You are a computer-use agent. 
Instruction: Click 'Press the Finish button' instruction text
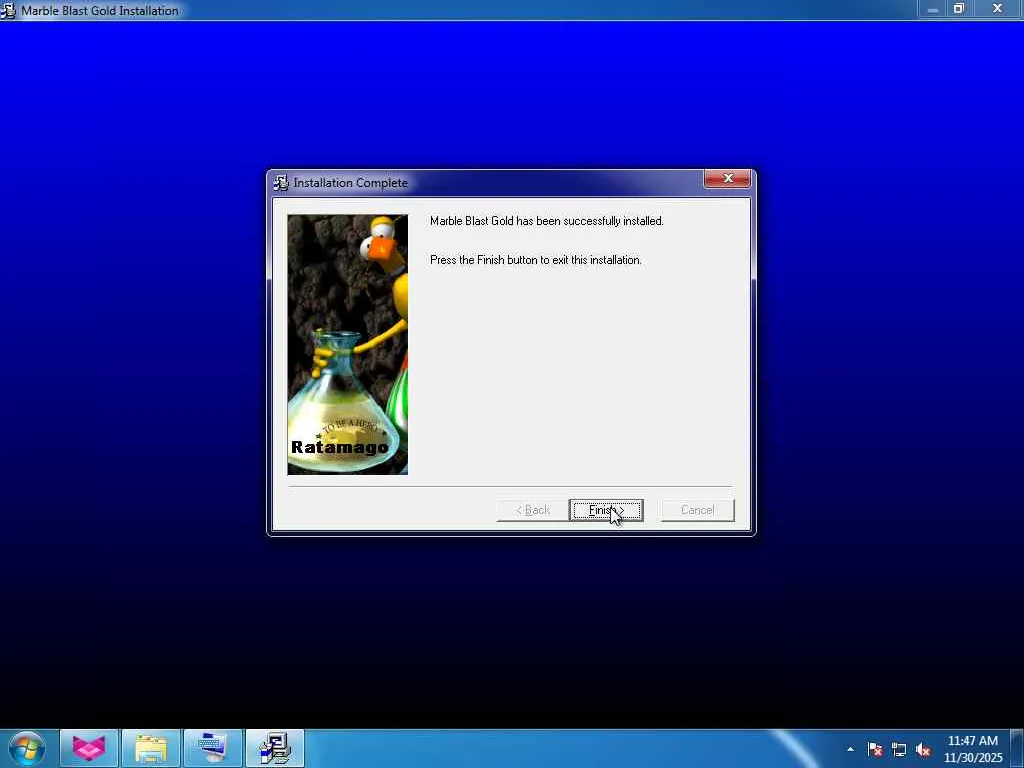coord(536,260)
